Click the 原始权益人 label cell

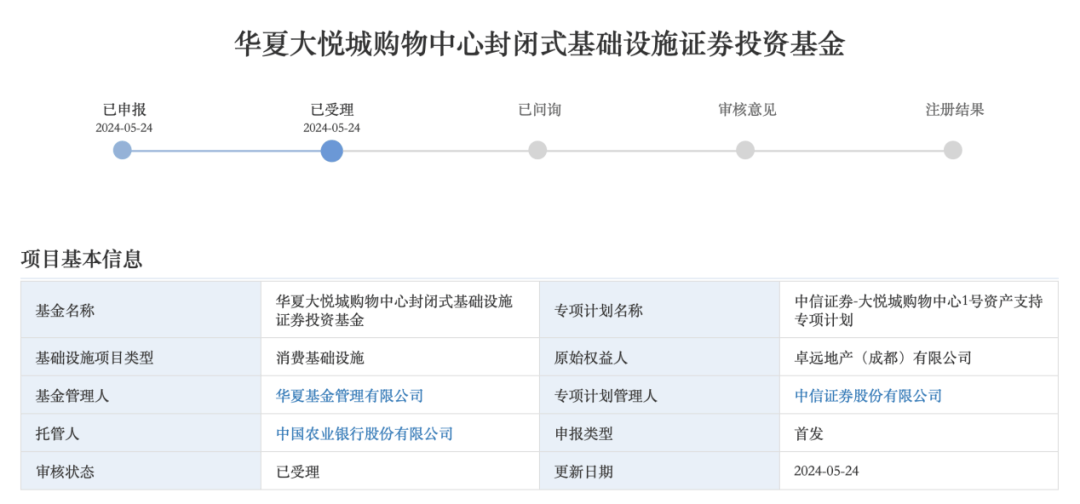659,357
